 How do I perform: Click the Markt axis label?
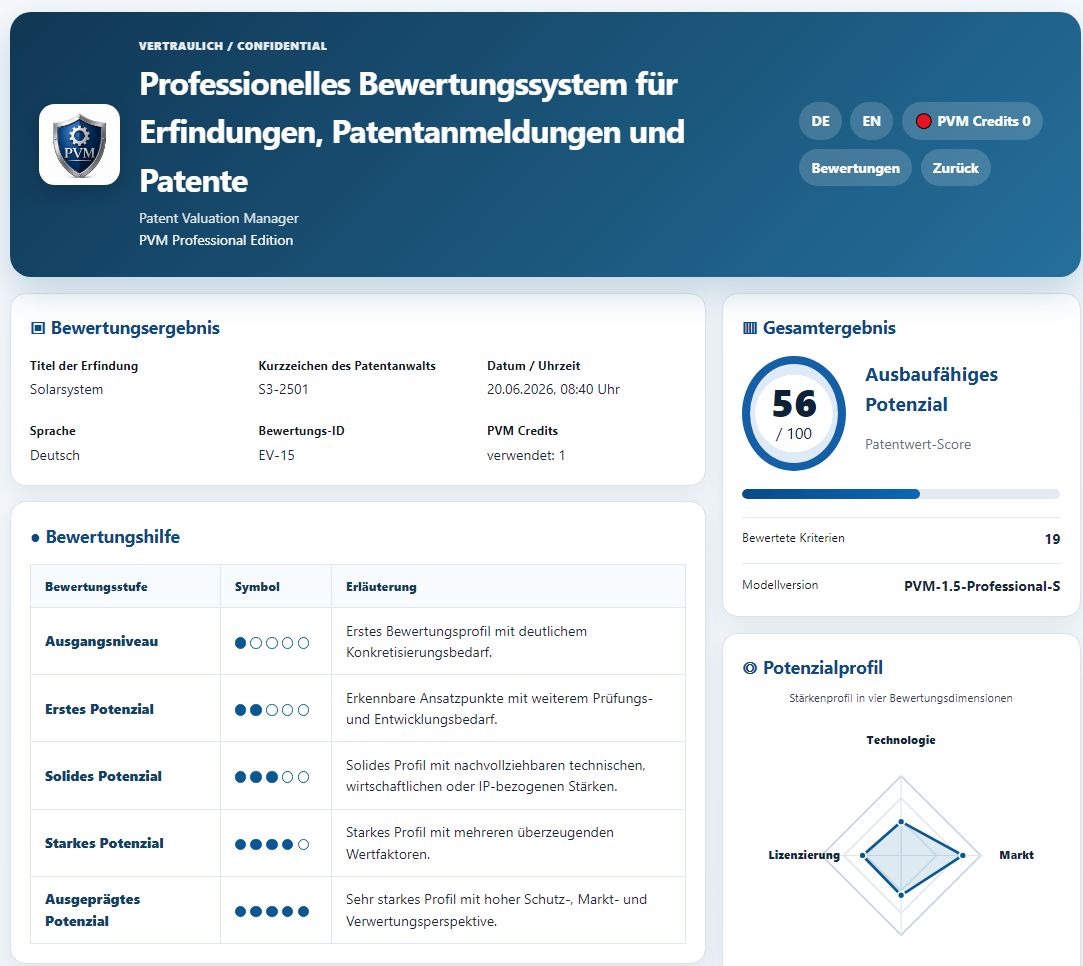coord(1016,855)
